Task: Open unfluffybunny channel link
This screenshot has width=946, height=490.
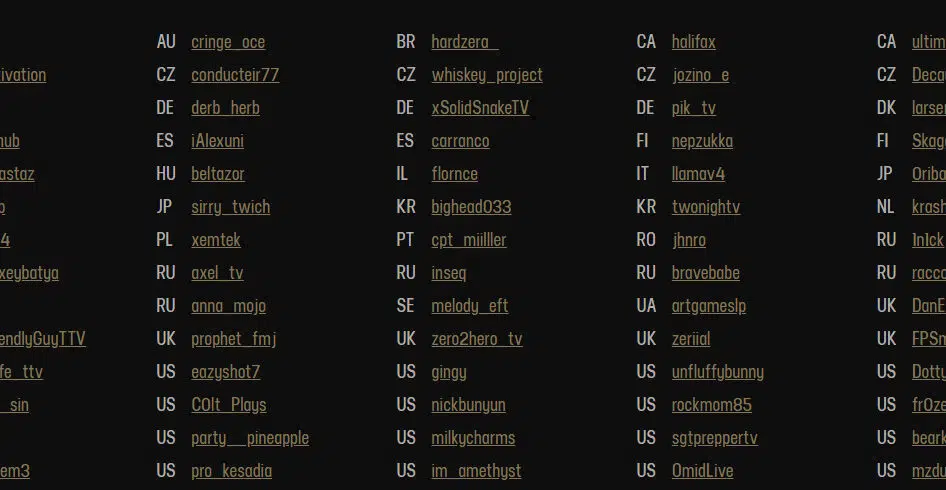Action: [x=718, y=372]
